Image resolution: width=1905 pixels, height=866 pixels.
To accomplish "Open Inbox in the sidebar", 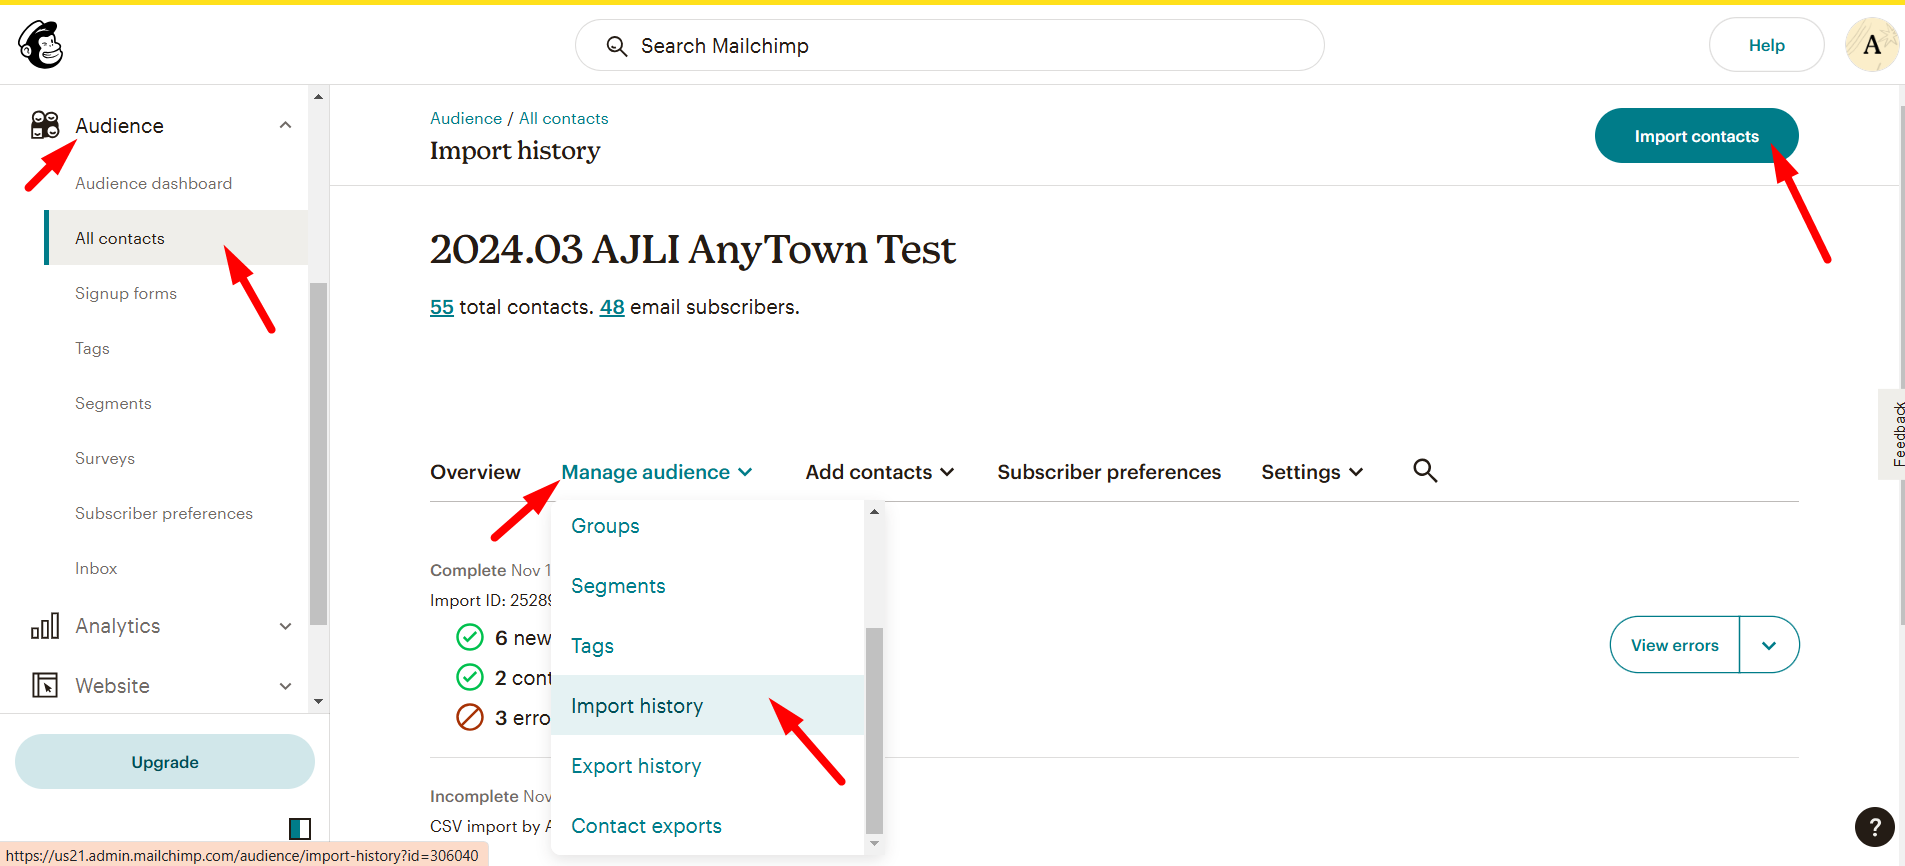I will tap(96, 568).
